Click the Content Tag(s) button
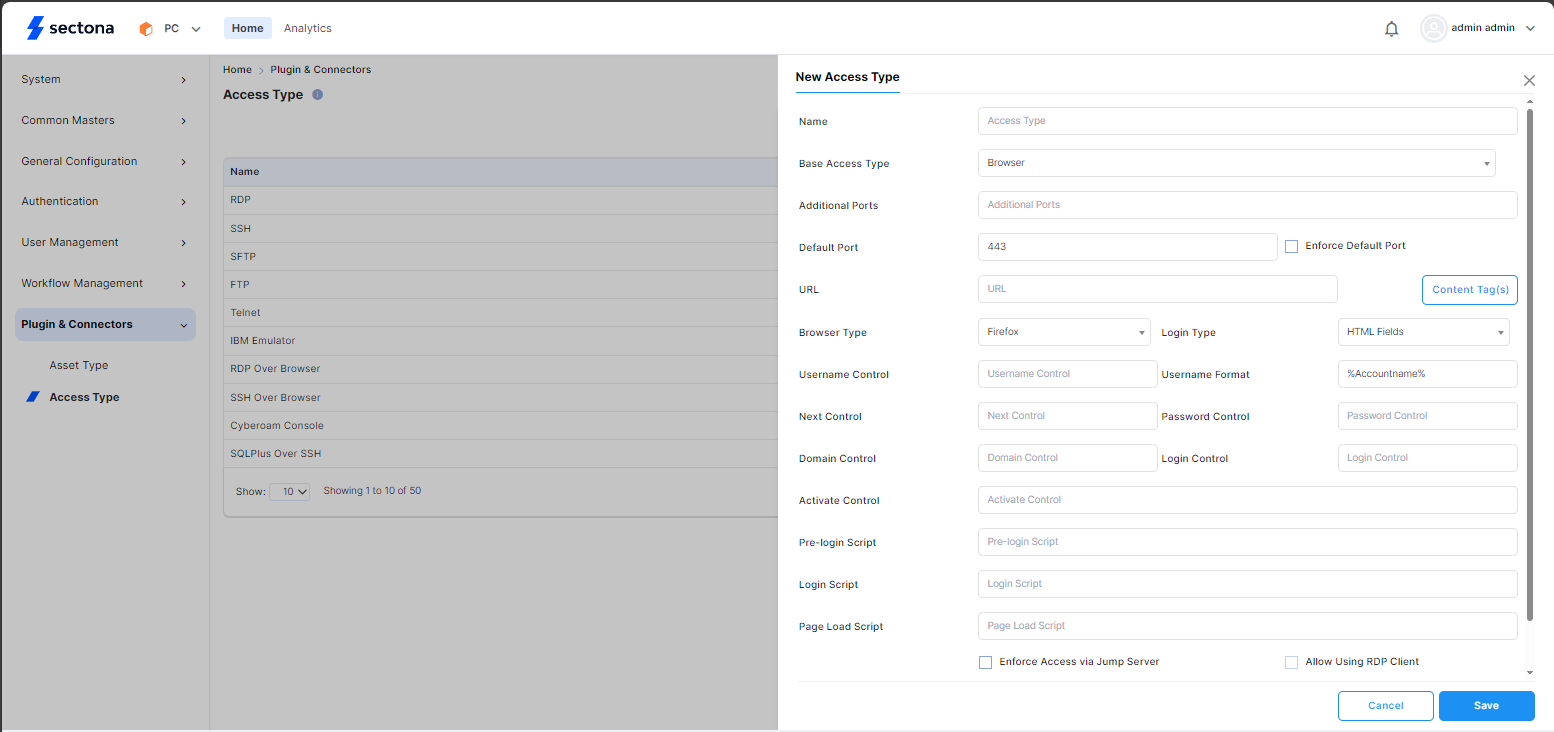This screenshot has width=1554, height=732. (x=1469, y=290)
